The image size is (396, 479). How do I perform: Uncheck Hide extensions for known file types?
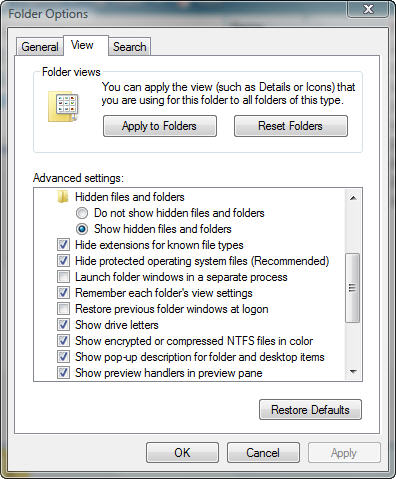63,245
